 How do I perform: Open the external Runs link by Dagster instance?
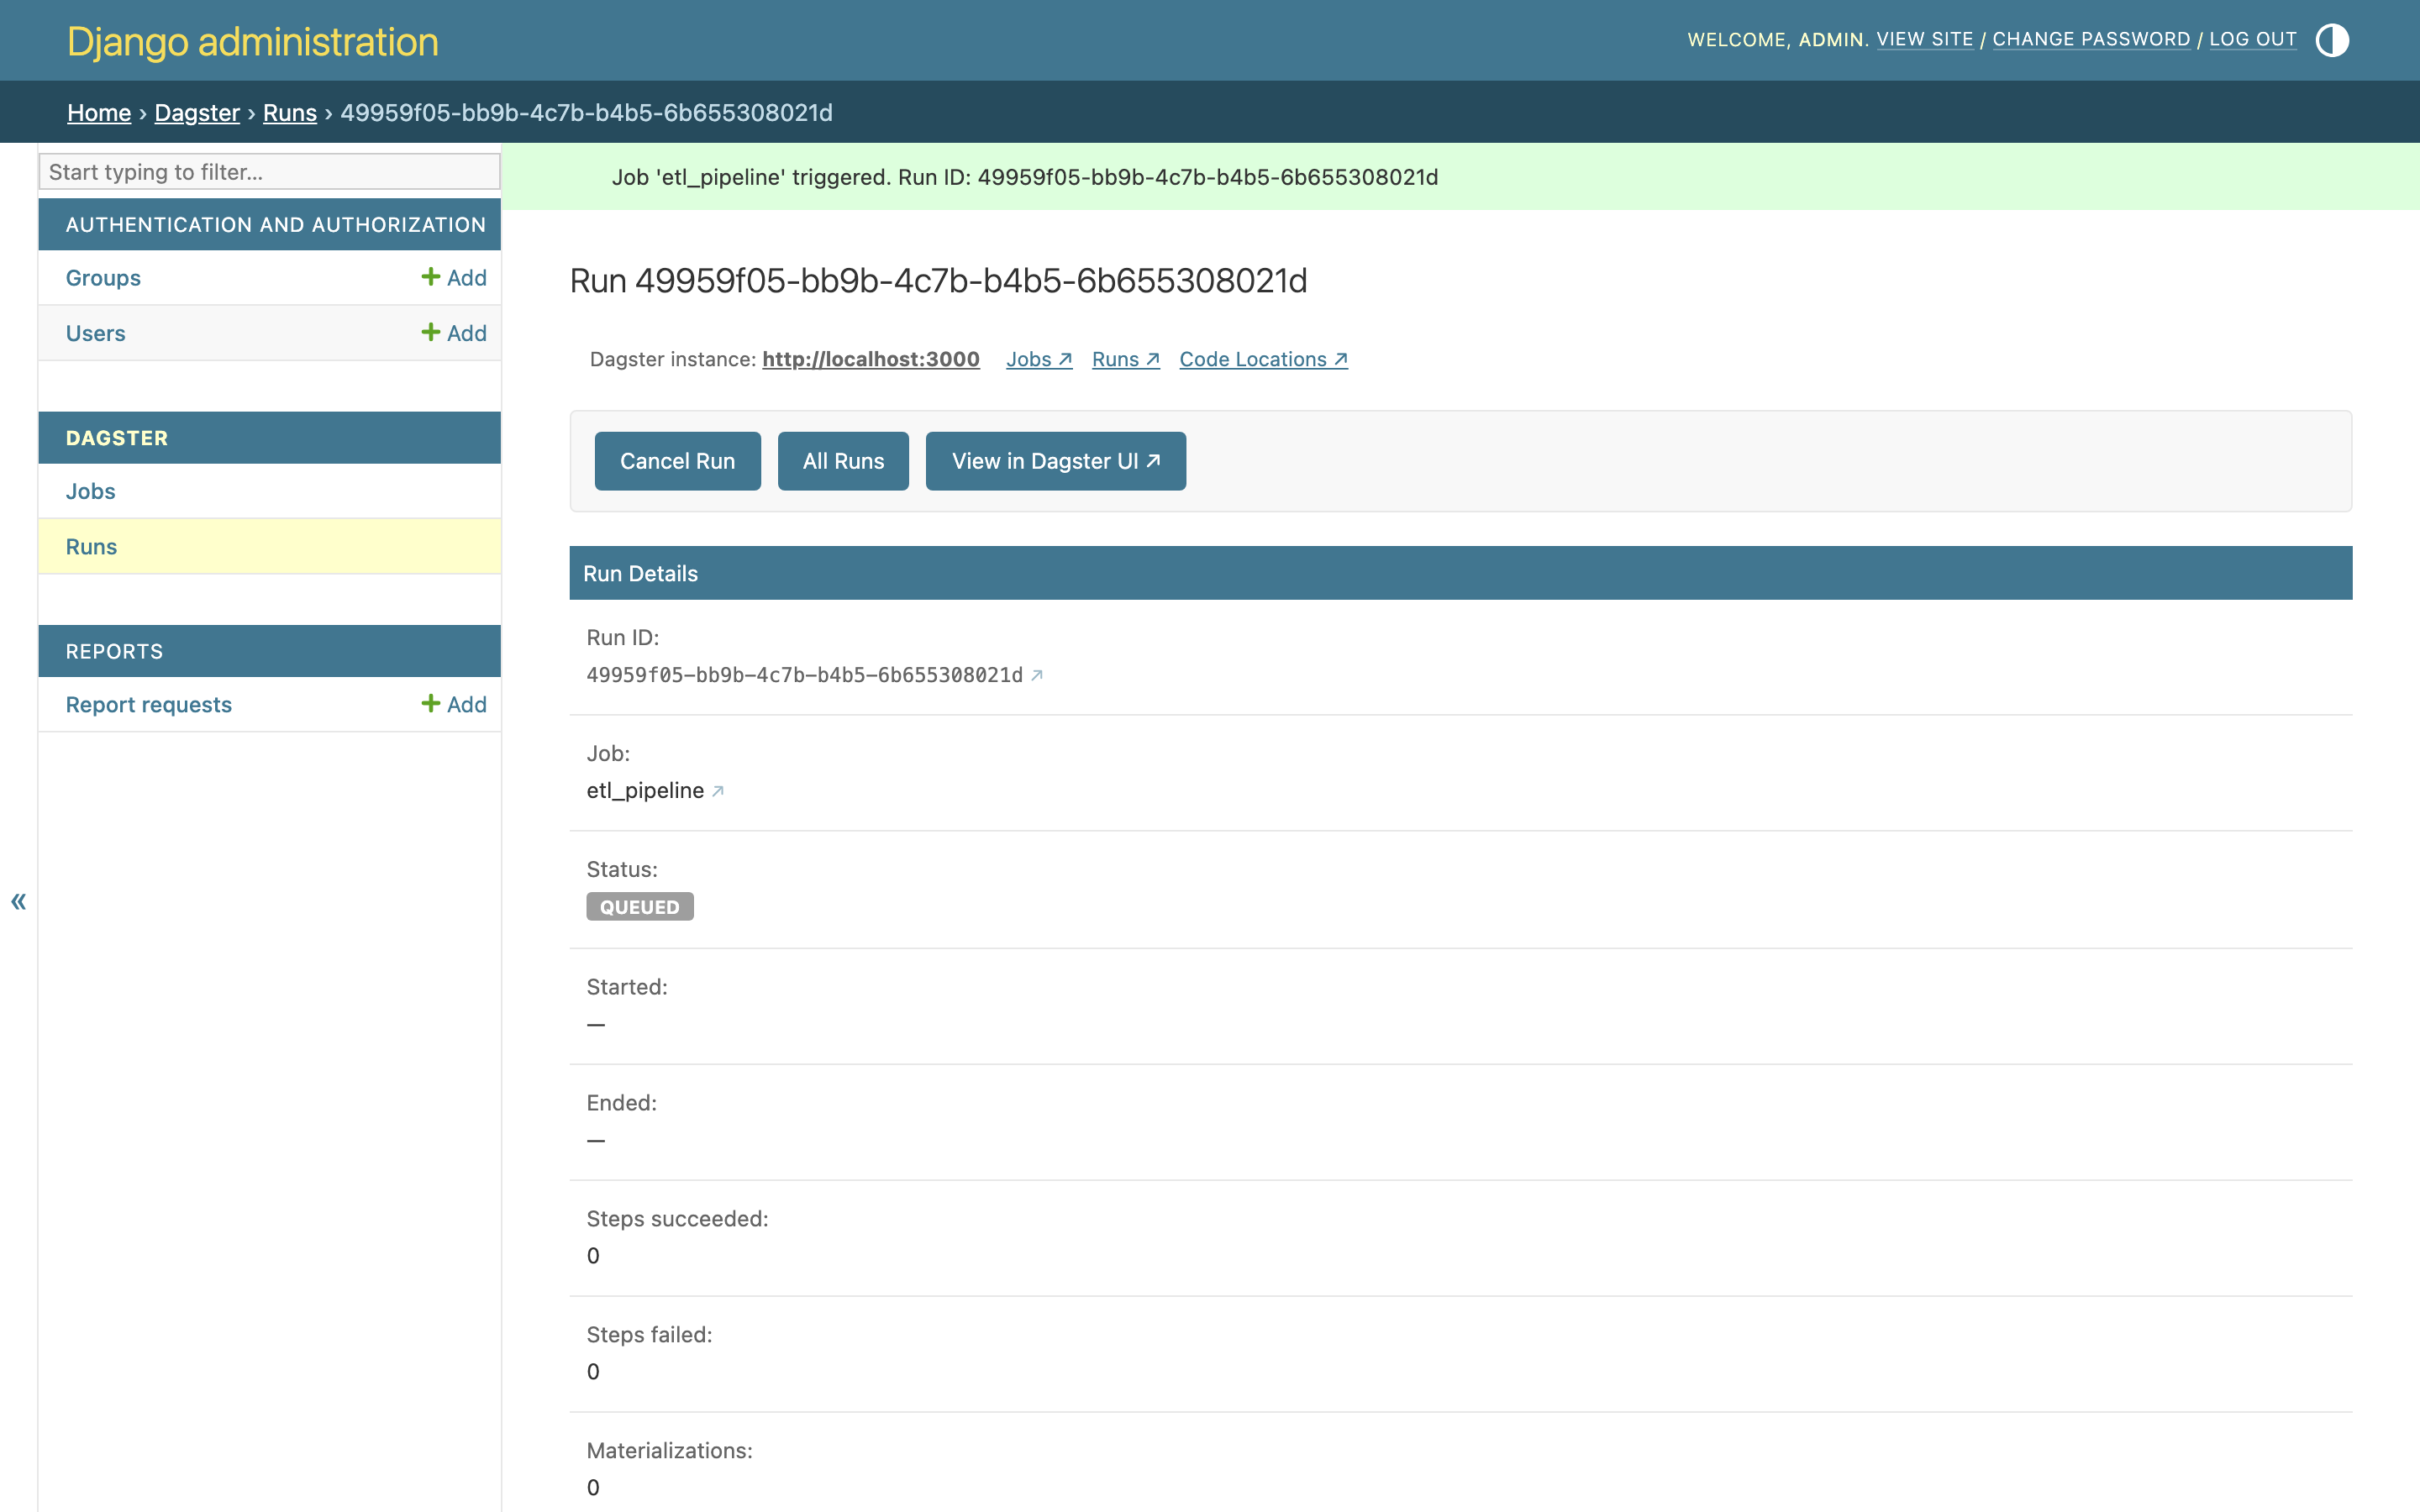[1126, 359]
